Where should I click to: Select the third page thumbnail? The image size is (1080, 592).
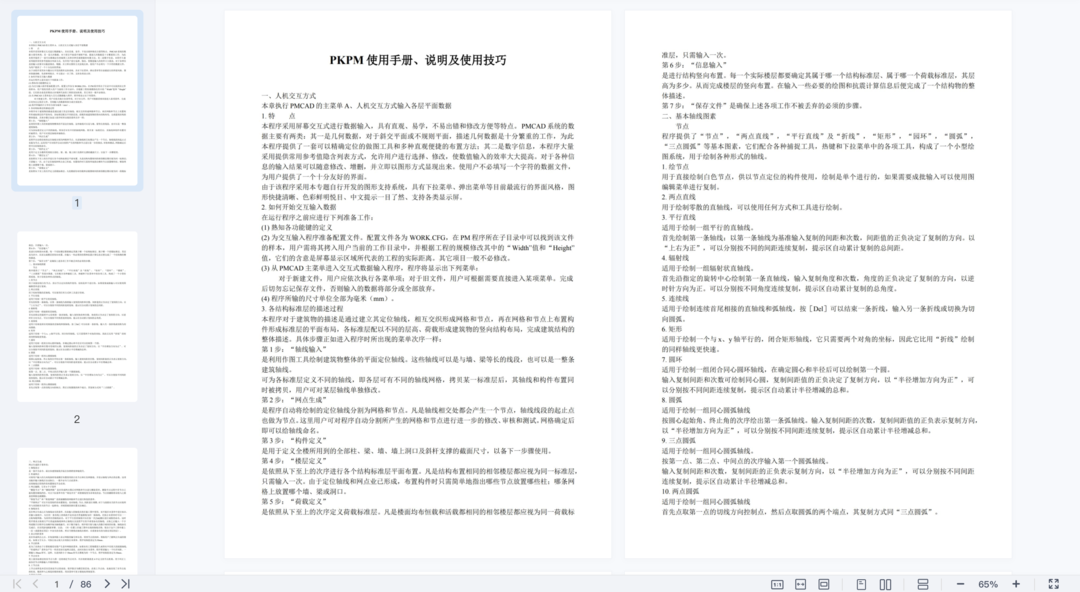tap(77, 511)
